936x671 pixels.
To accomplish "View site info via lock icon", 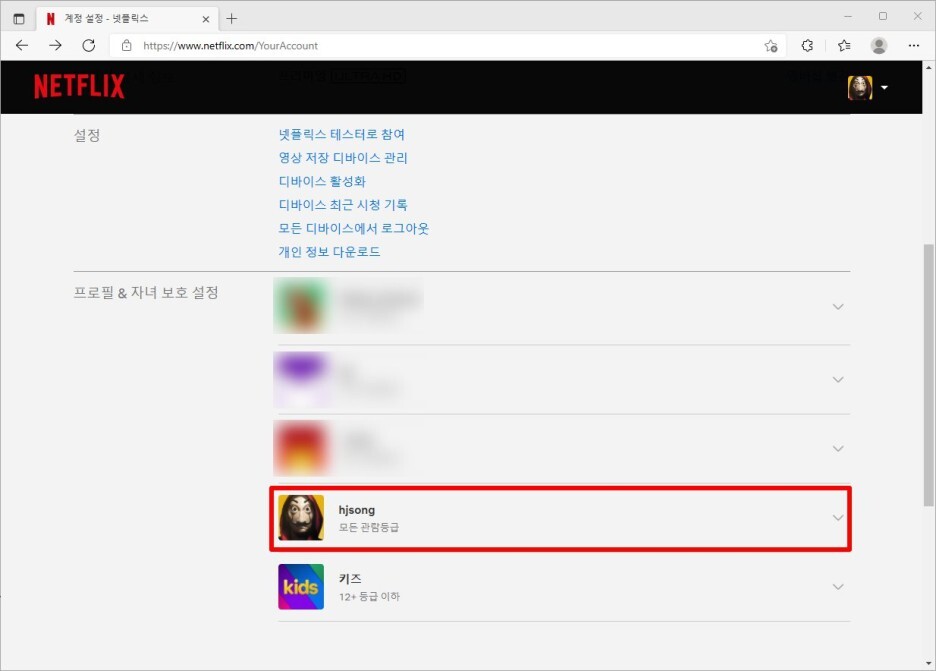I will tap(127, 45).
